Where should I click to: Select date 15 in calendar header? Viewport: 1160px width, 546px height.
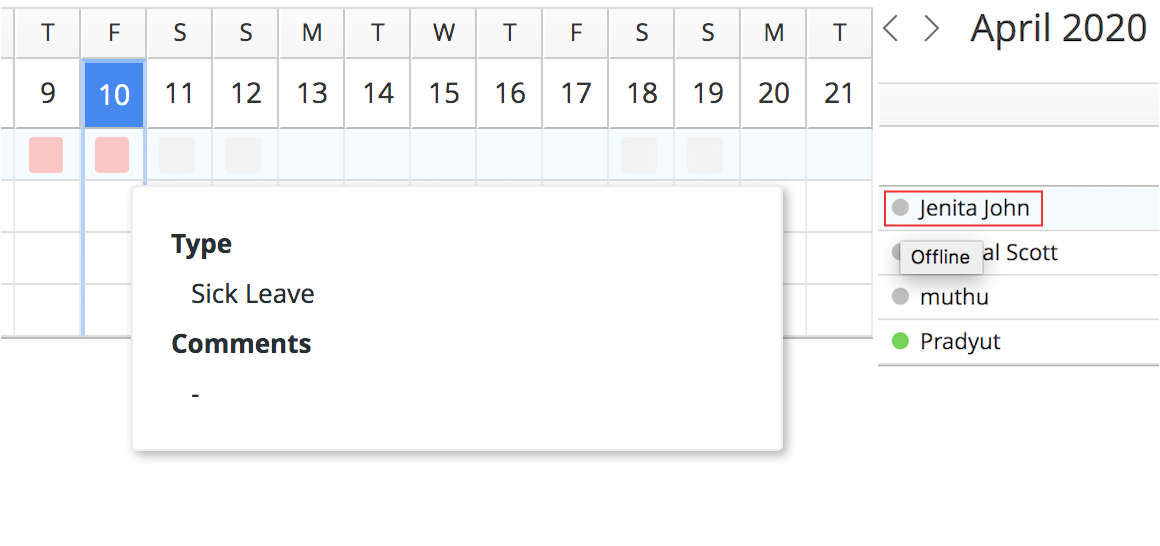(x=444, y=94)
